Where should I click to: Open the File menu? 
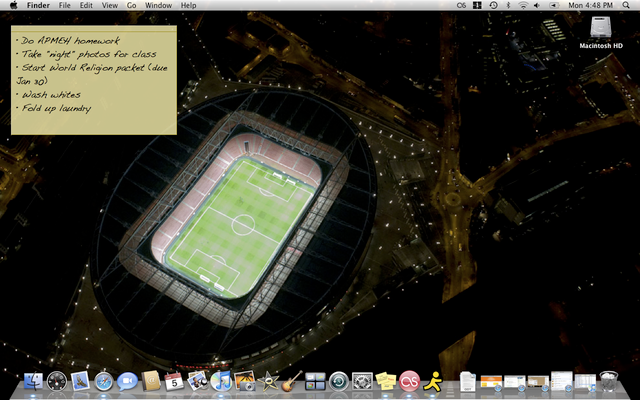click(x=64, y=6)
